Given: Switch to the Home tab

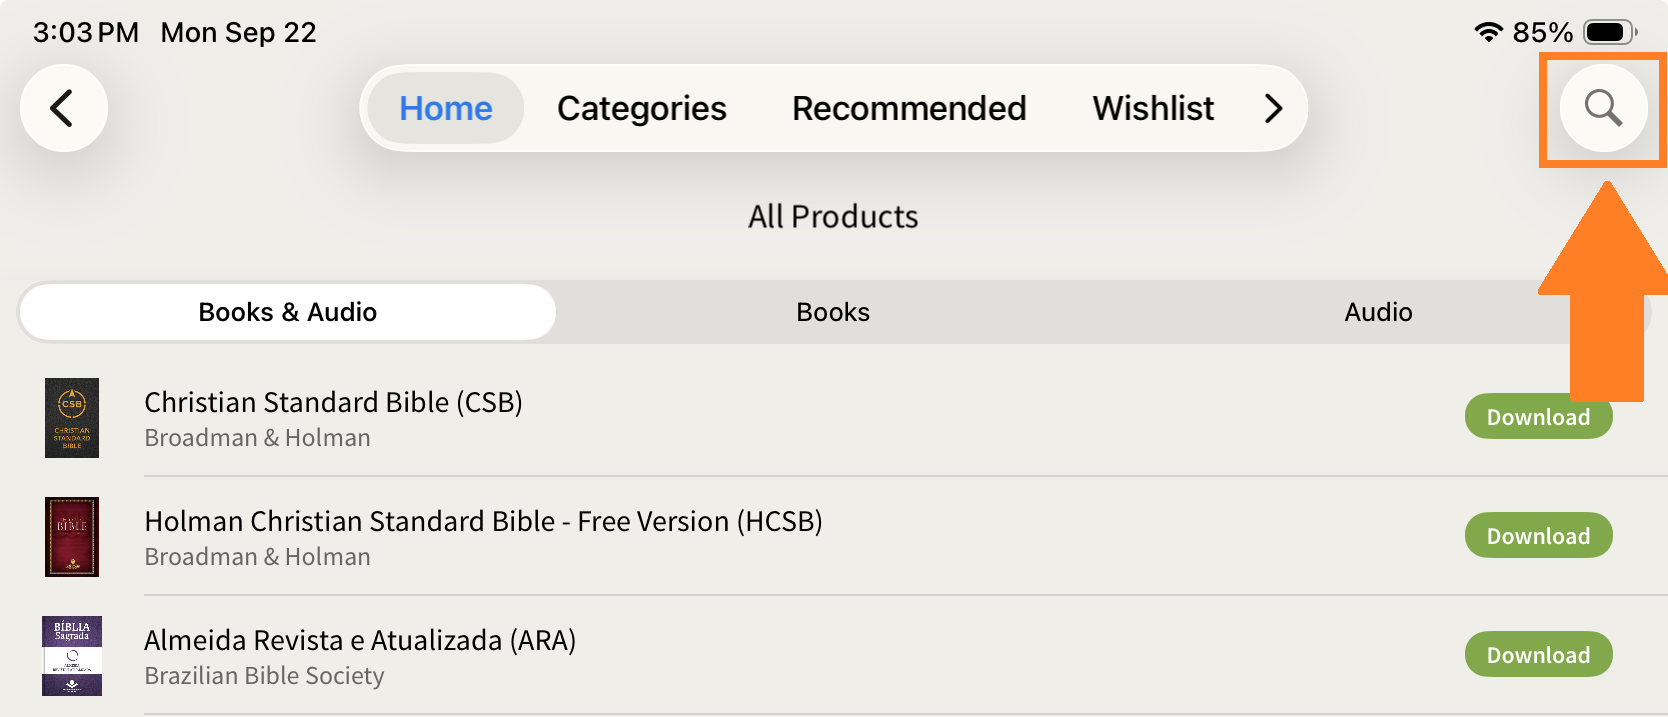Looking at the screenshot, I should point(445,108).
